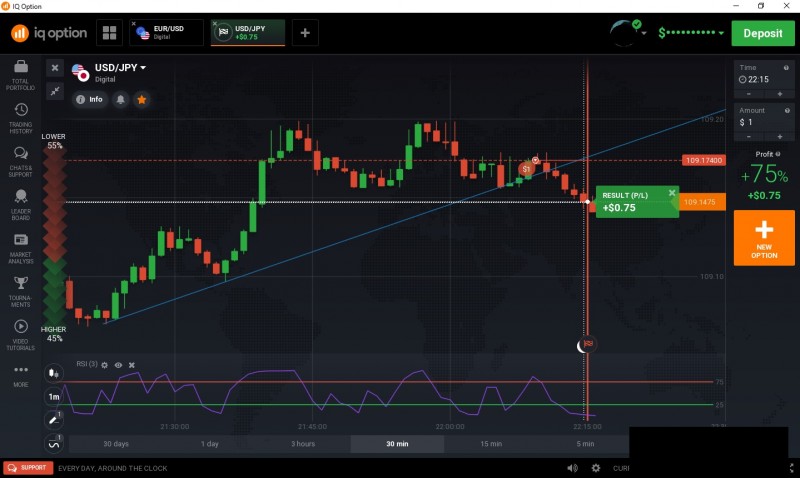This screenshot has height=478, width=800.
Task: Increase the expiration Time
Action: 780,94
